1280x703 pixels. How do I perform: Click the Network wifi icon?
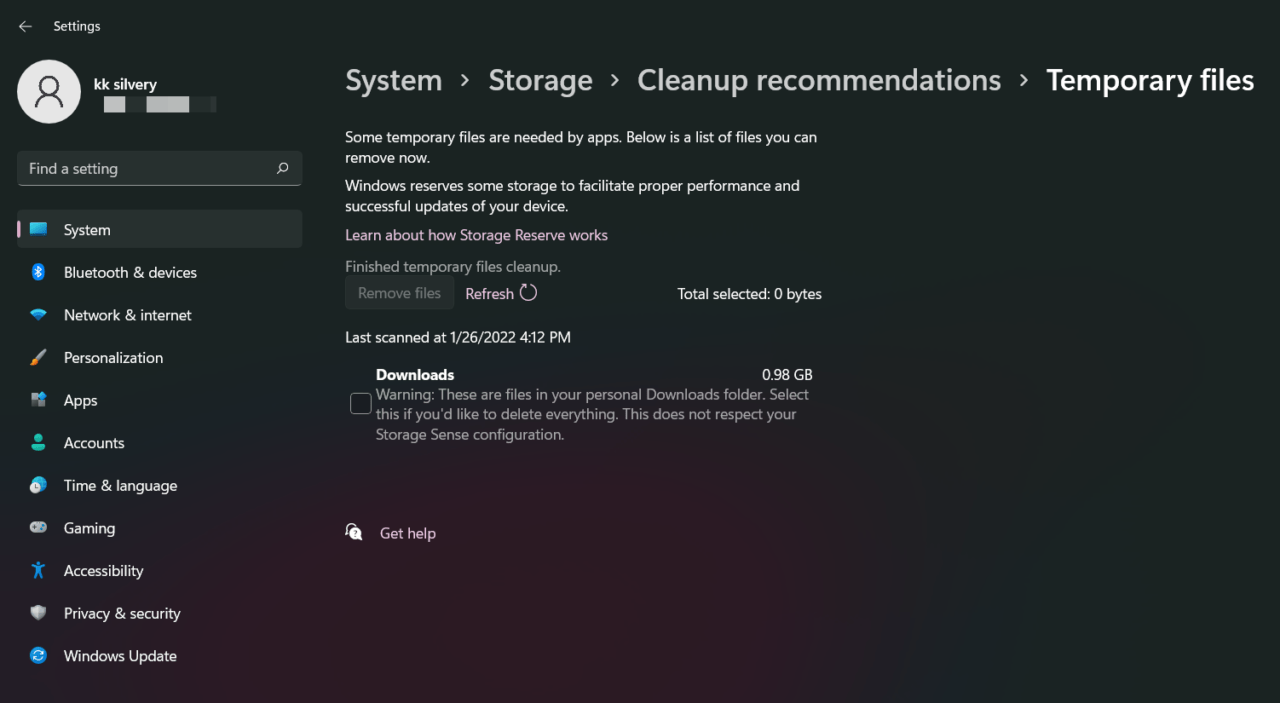pos(38,315)
